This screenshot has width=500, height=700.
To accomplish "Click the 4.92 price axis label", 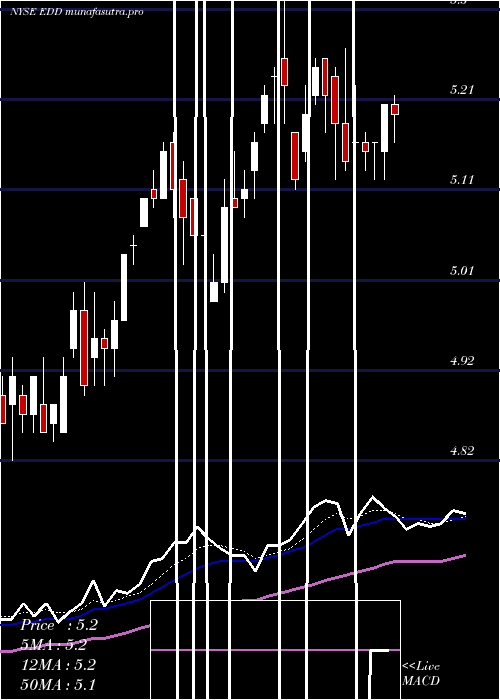I will tap(462, 361).
